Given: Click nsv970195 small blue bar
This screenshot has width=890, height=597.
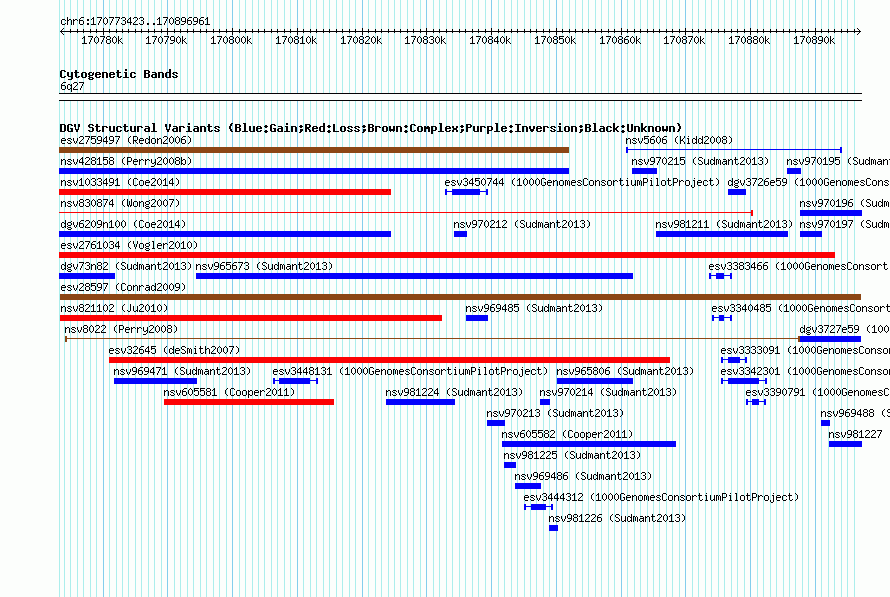Looking at the screenshot, I should (794, 171).
